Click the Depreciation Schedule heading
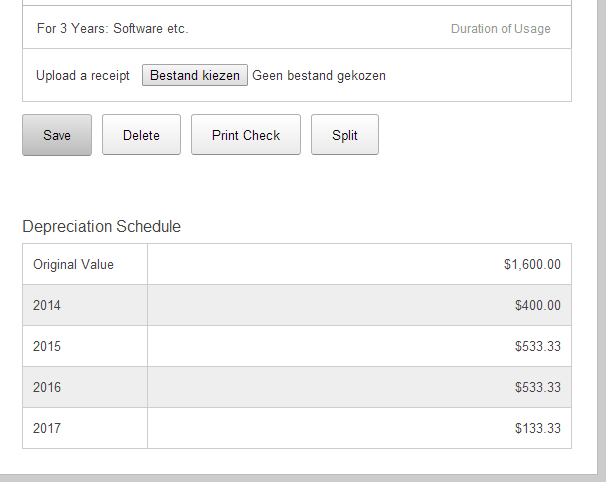Image resolution: width=606 pixels, height=482 pixels. (x=102, y=226)
